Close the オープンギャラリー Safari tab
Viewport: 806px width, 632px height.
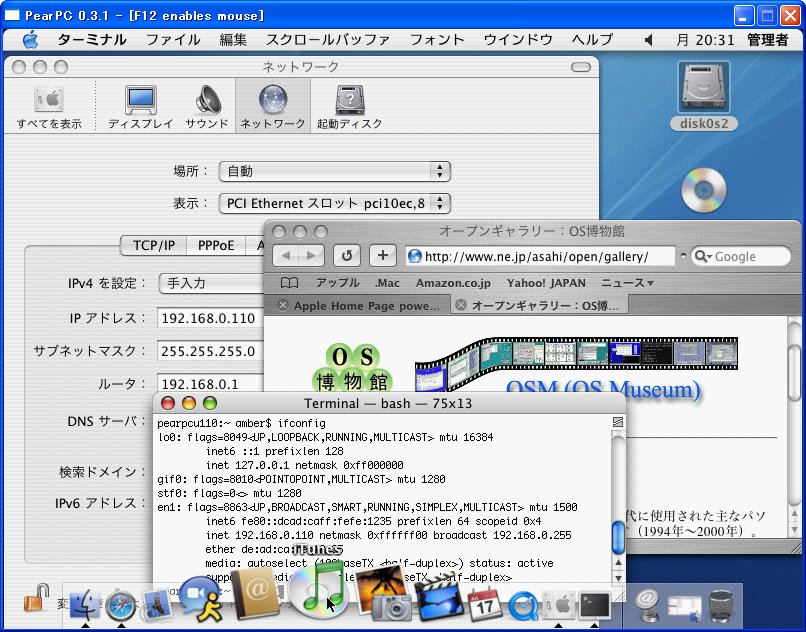[461, 305]
